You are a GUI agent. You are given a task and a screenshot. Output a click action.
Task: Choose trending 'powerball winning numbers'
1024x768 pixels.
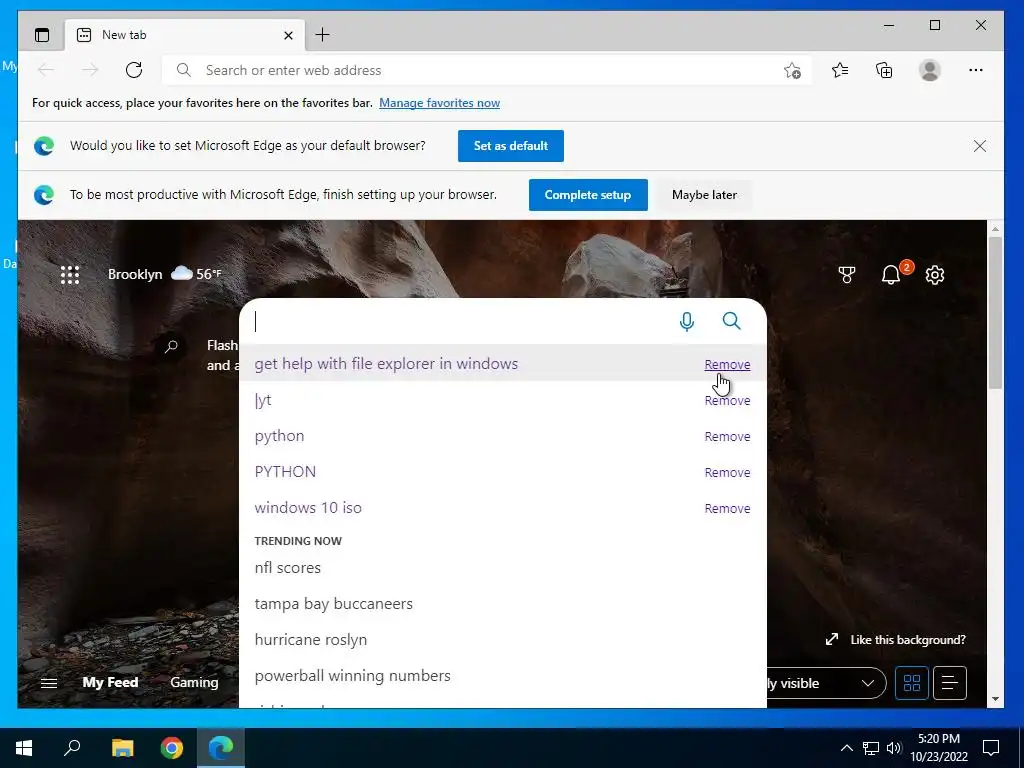[x=352, y=676]
